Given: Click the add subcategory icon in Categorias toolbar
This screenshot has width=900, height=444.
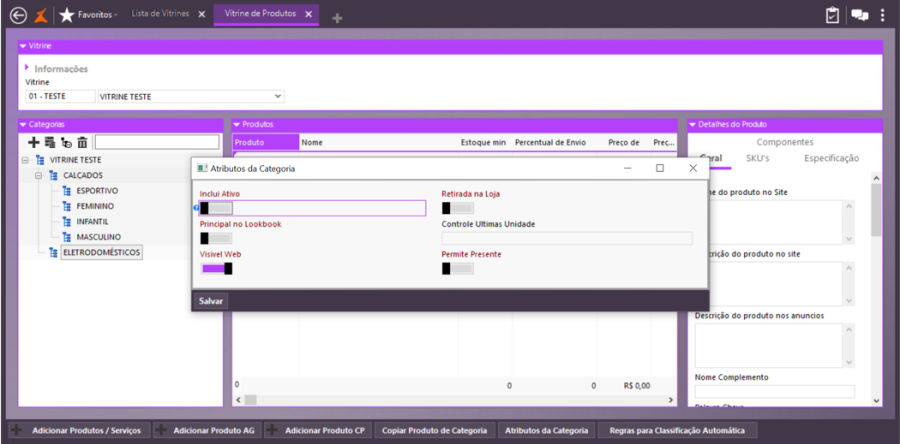Looking at the screenshot, I should pyautogui.click(x=50, y=142).
